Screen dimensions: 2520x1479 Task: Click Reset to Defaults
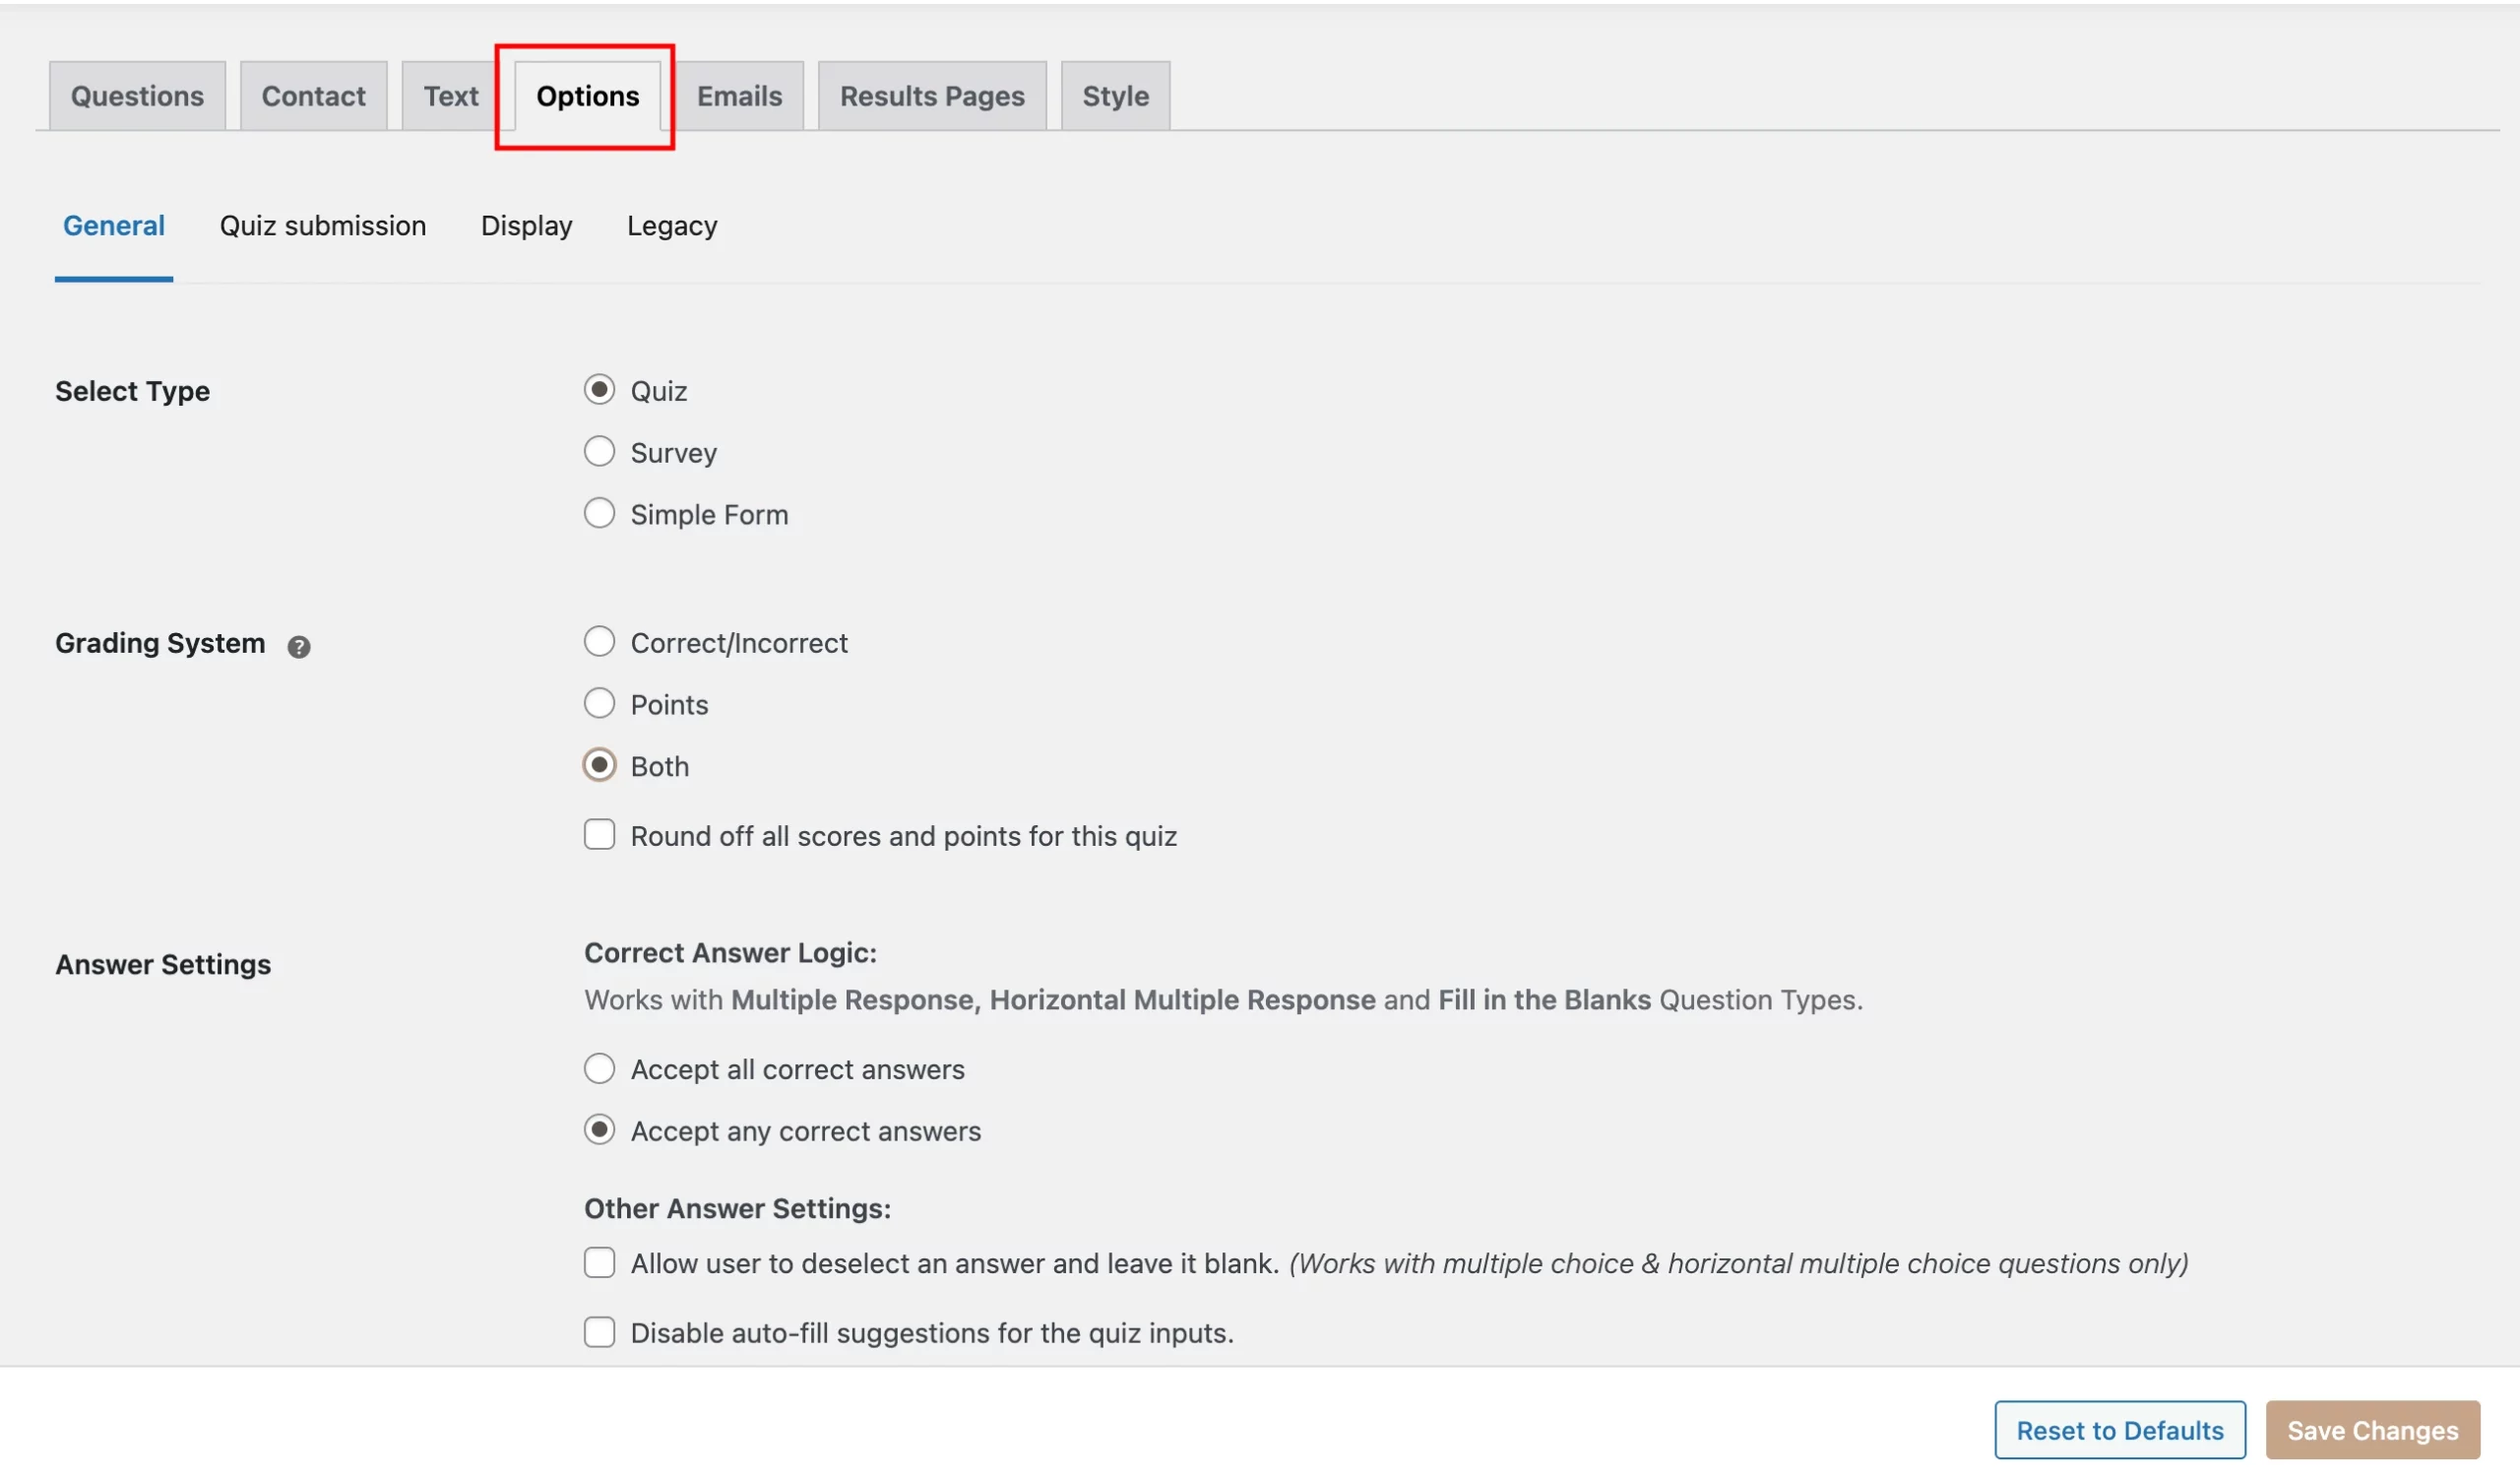pyautogui.click(x=2119, y=1429)
